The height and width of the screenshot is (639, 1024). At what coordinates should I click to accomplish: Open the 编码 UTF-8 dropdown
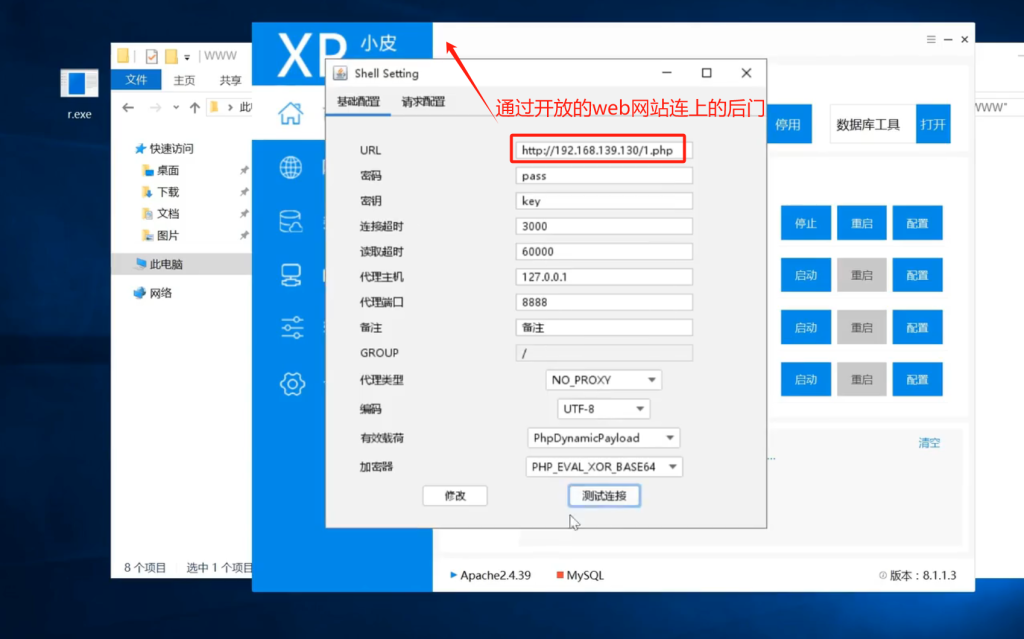(603, 409)
